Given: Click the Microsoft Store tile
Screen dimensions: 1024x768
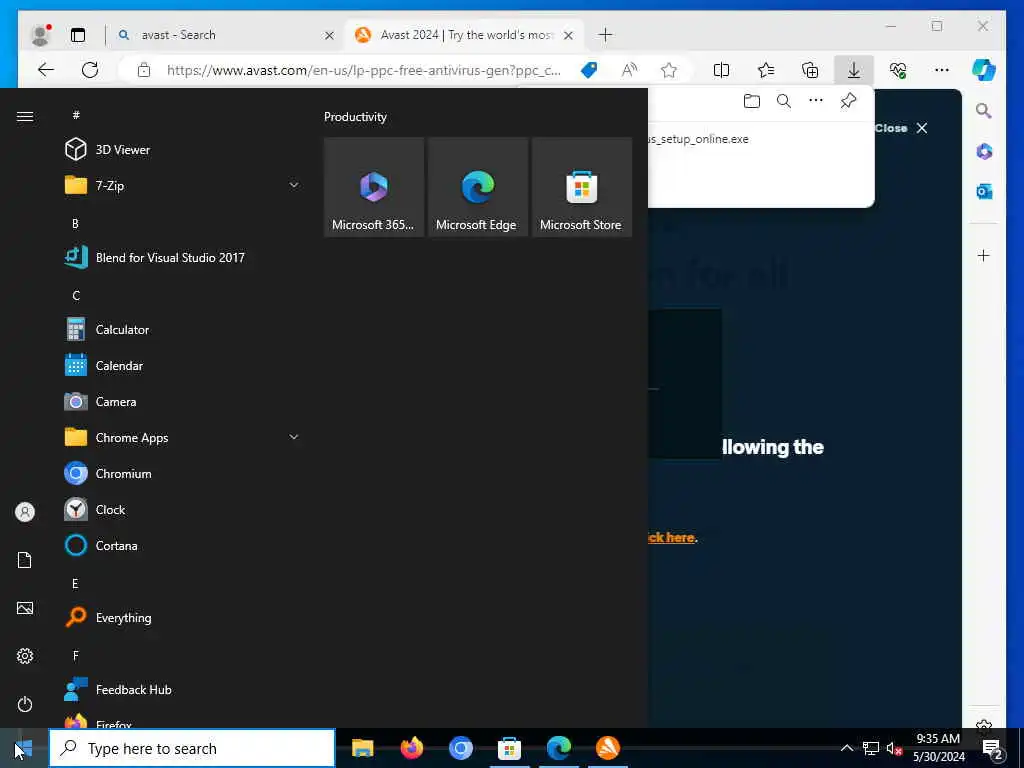Looking at the screenshot, I should [x=581, y=187].
